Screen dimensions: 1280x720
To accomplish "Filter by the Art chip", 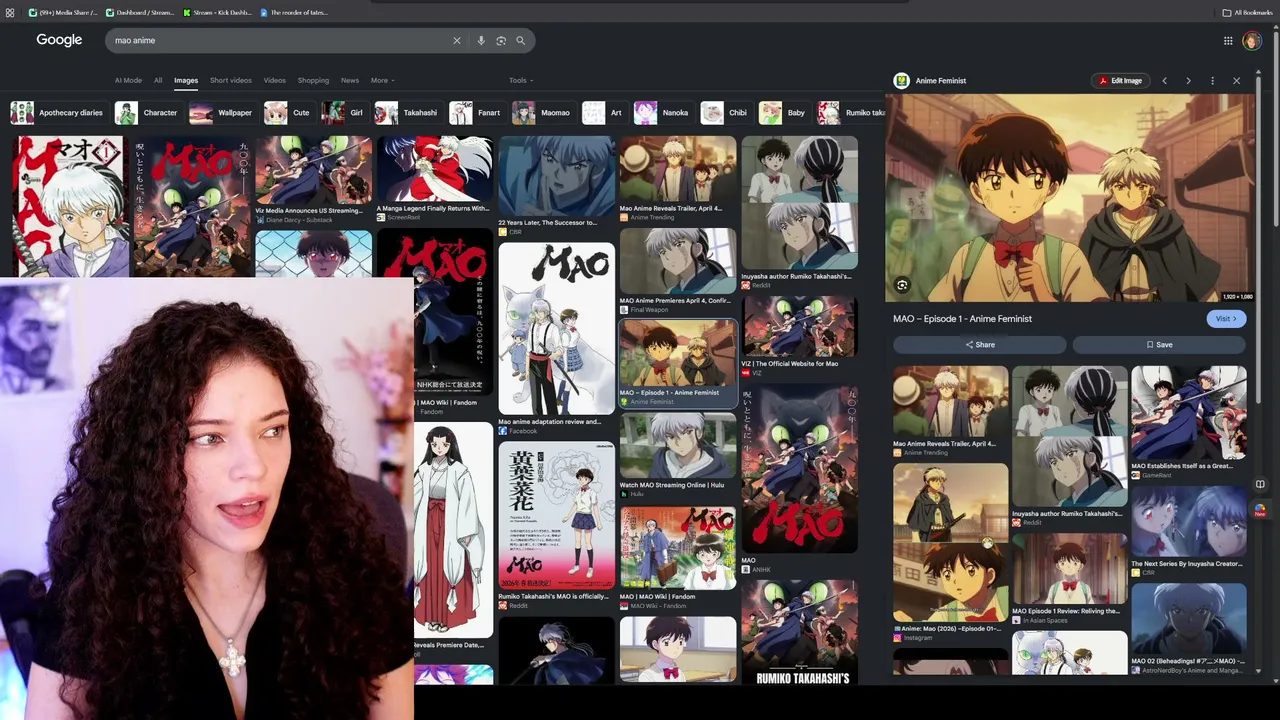I will click(x=603, y=113).
